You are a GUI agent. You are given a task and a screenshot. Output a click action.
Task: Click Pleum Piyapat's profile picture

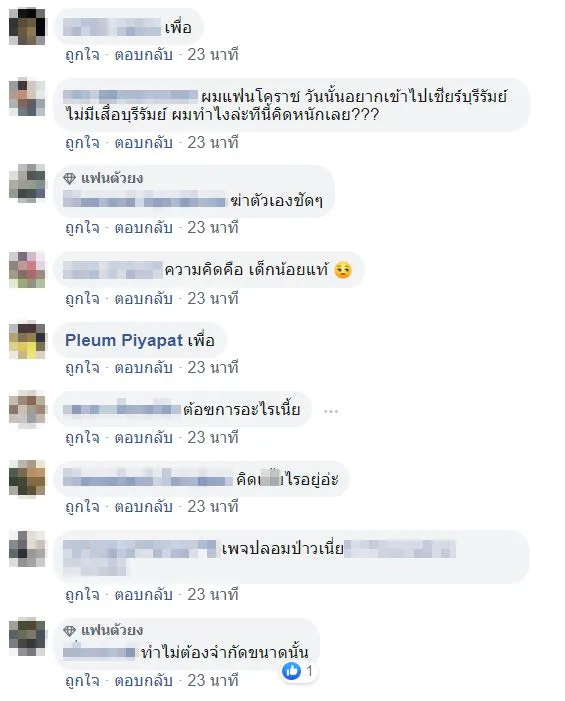(x=27, y=341)
